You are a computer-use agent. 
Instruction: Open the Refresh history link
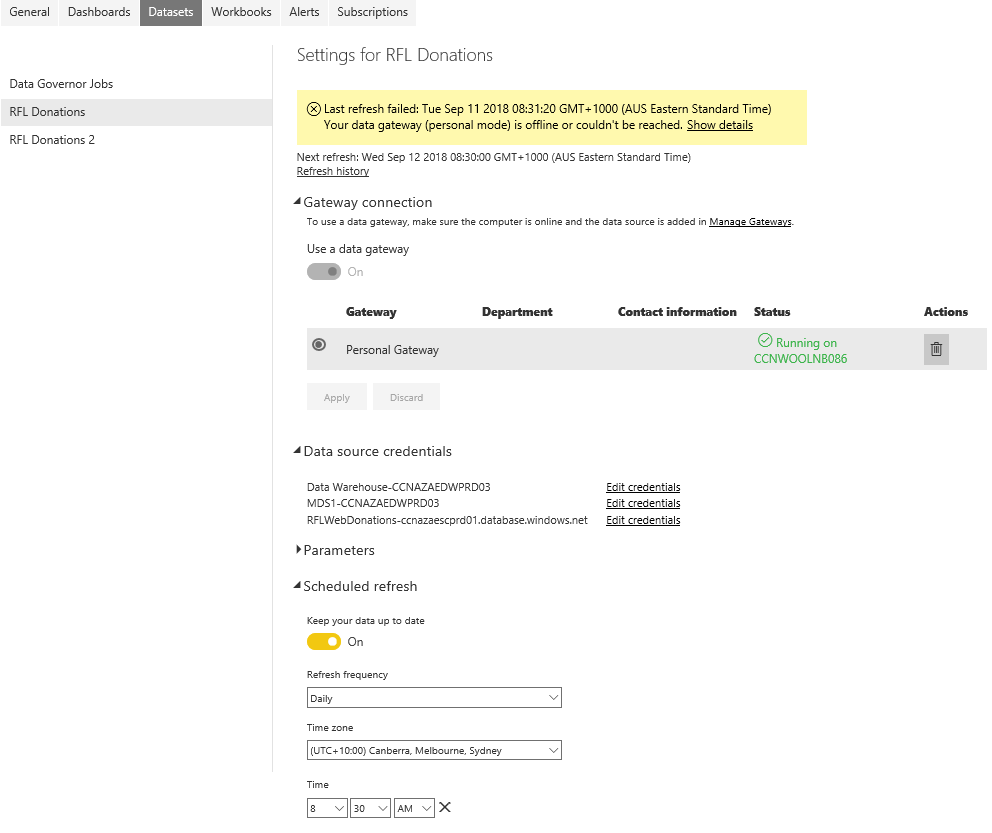(333, 171)
